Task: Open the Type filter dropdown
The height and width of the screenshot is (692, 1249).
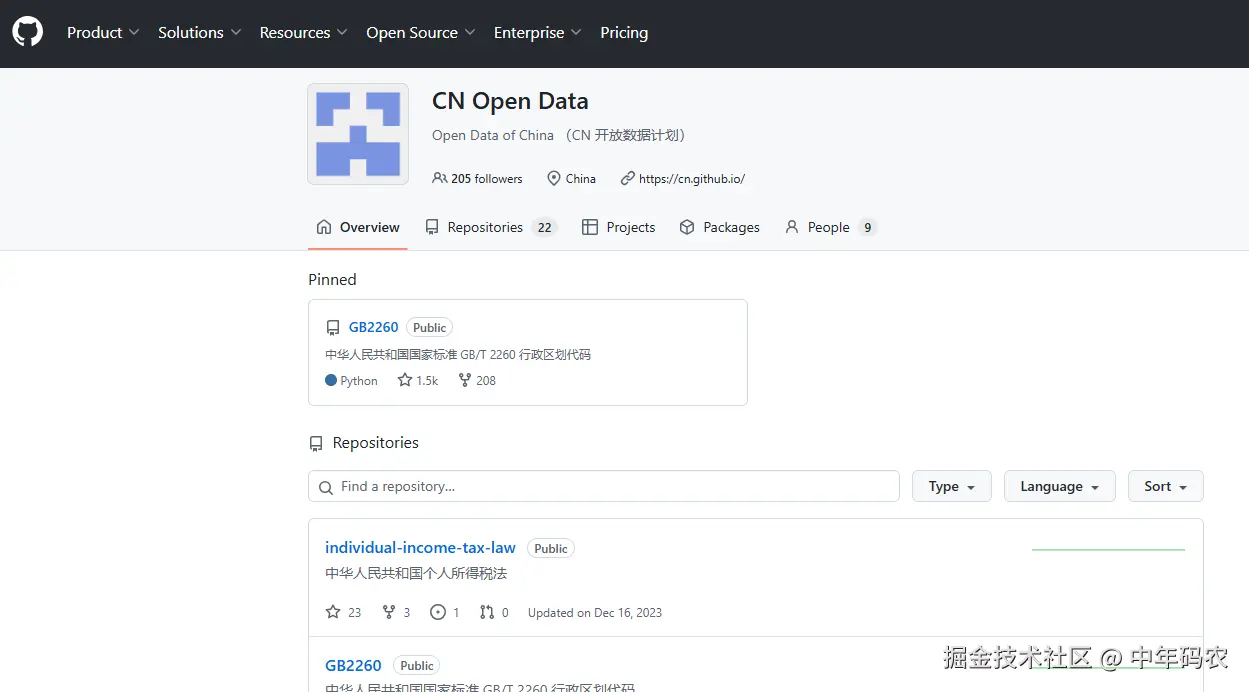Action: (x=952, y=486)
